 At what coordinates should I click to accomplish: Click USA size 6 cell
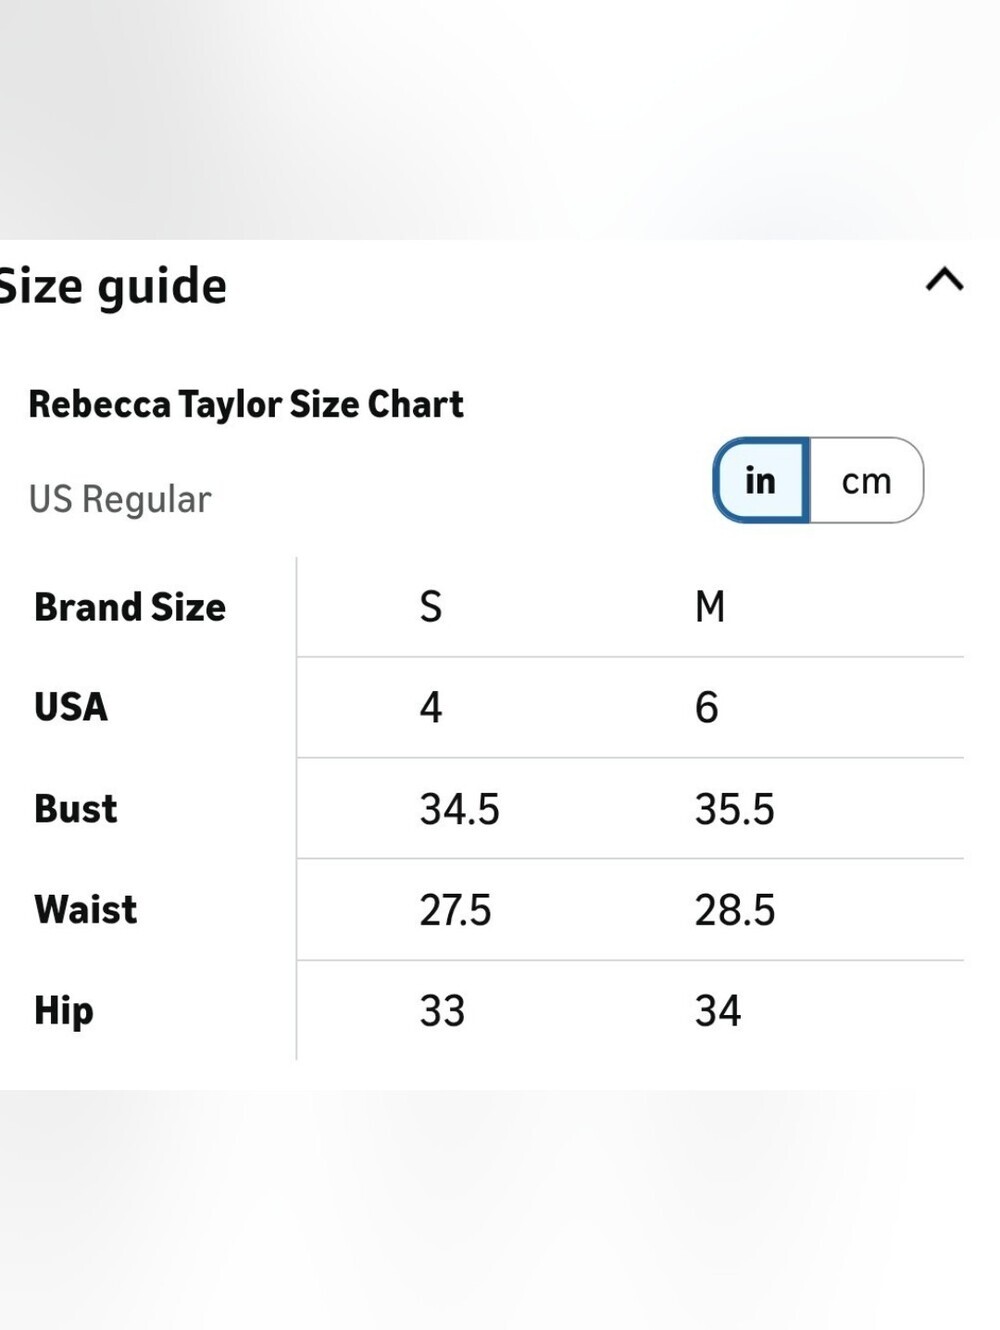pos(707,708)
